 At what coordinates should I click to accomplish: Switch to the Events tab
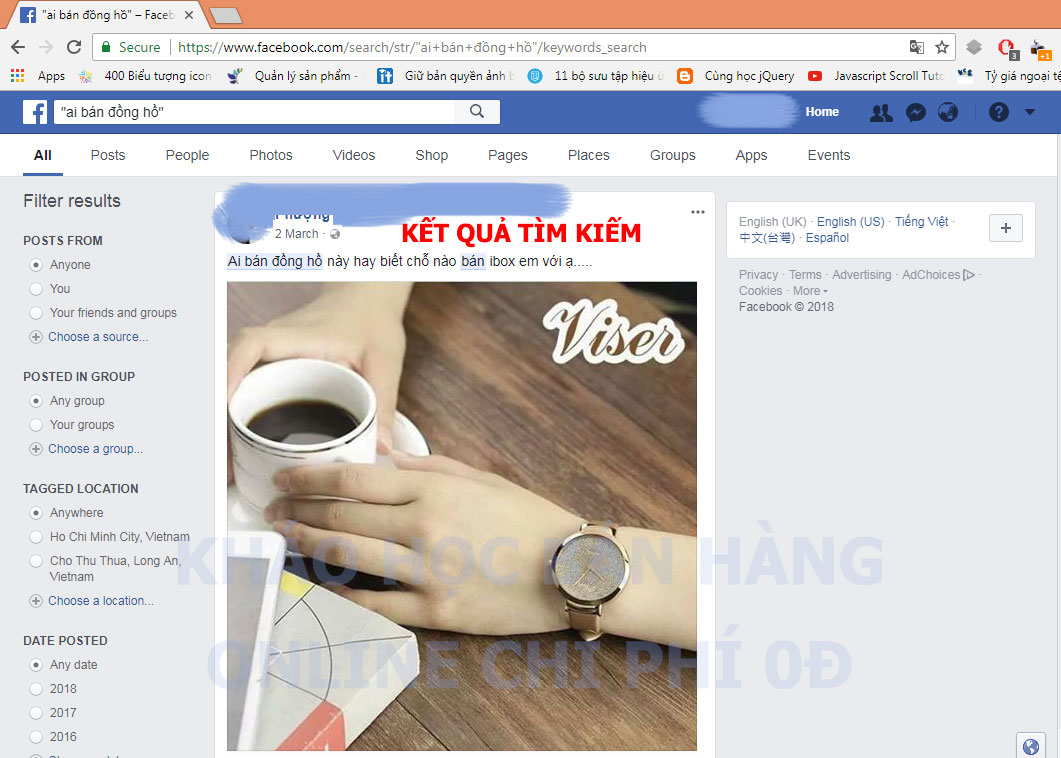(x=829, y=155)
